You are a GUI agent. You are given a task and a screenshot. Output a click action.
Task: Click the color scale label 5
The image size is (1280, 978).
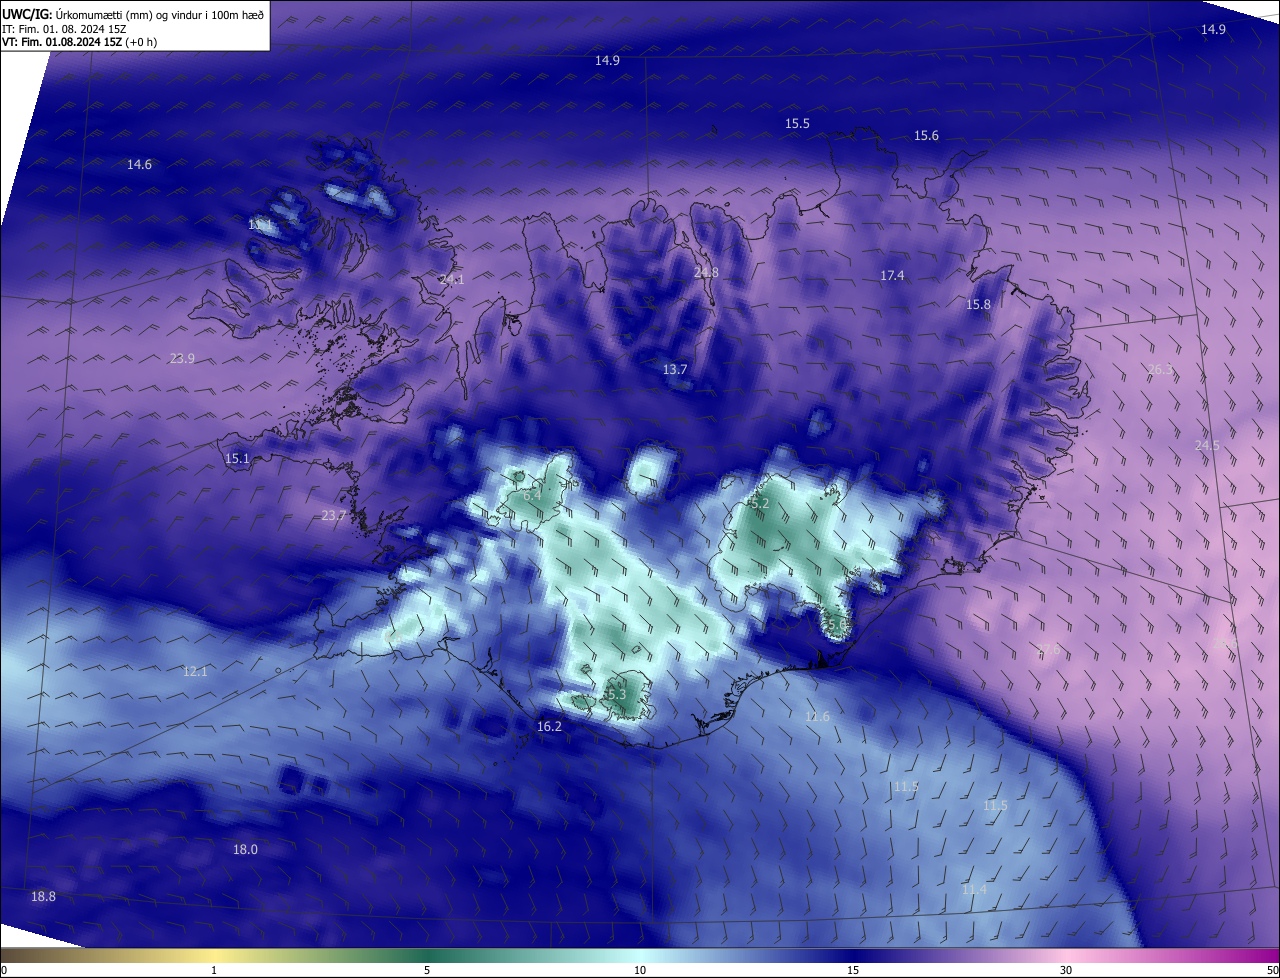click(x=427, y=970)
